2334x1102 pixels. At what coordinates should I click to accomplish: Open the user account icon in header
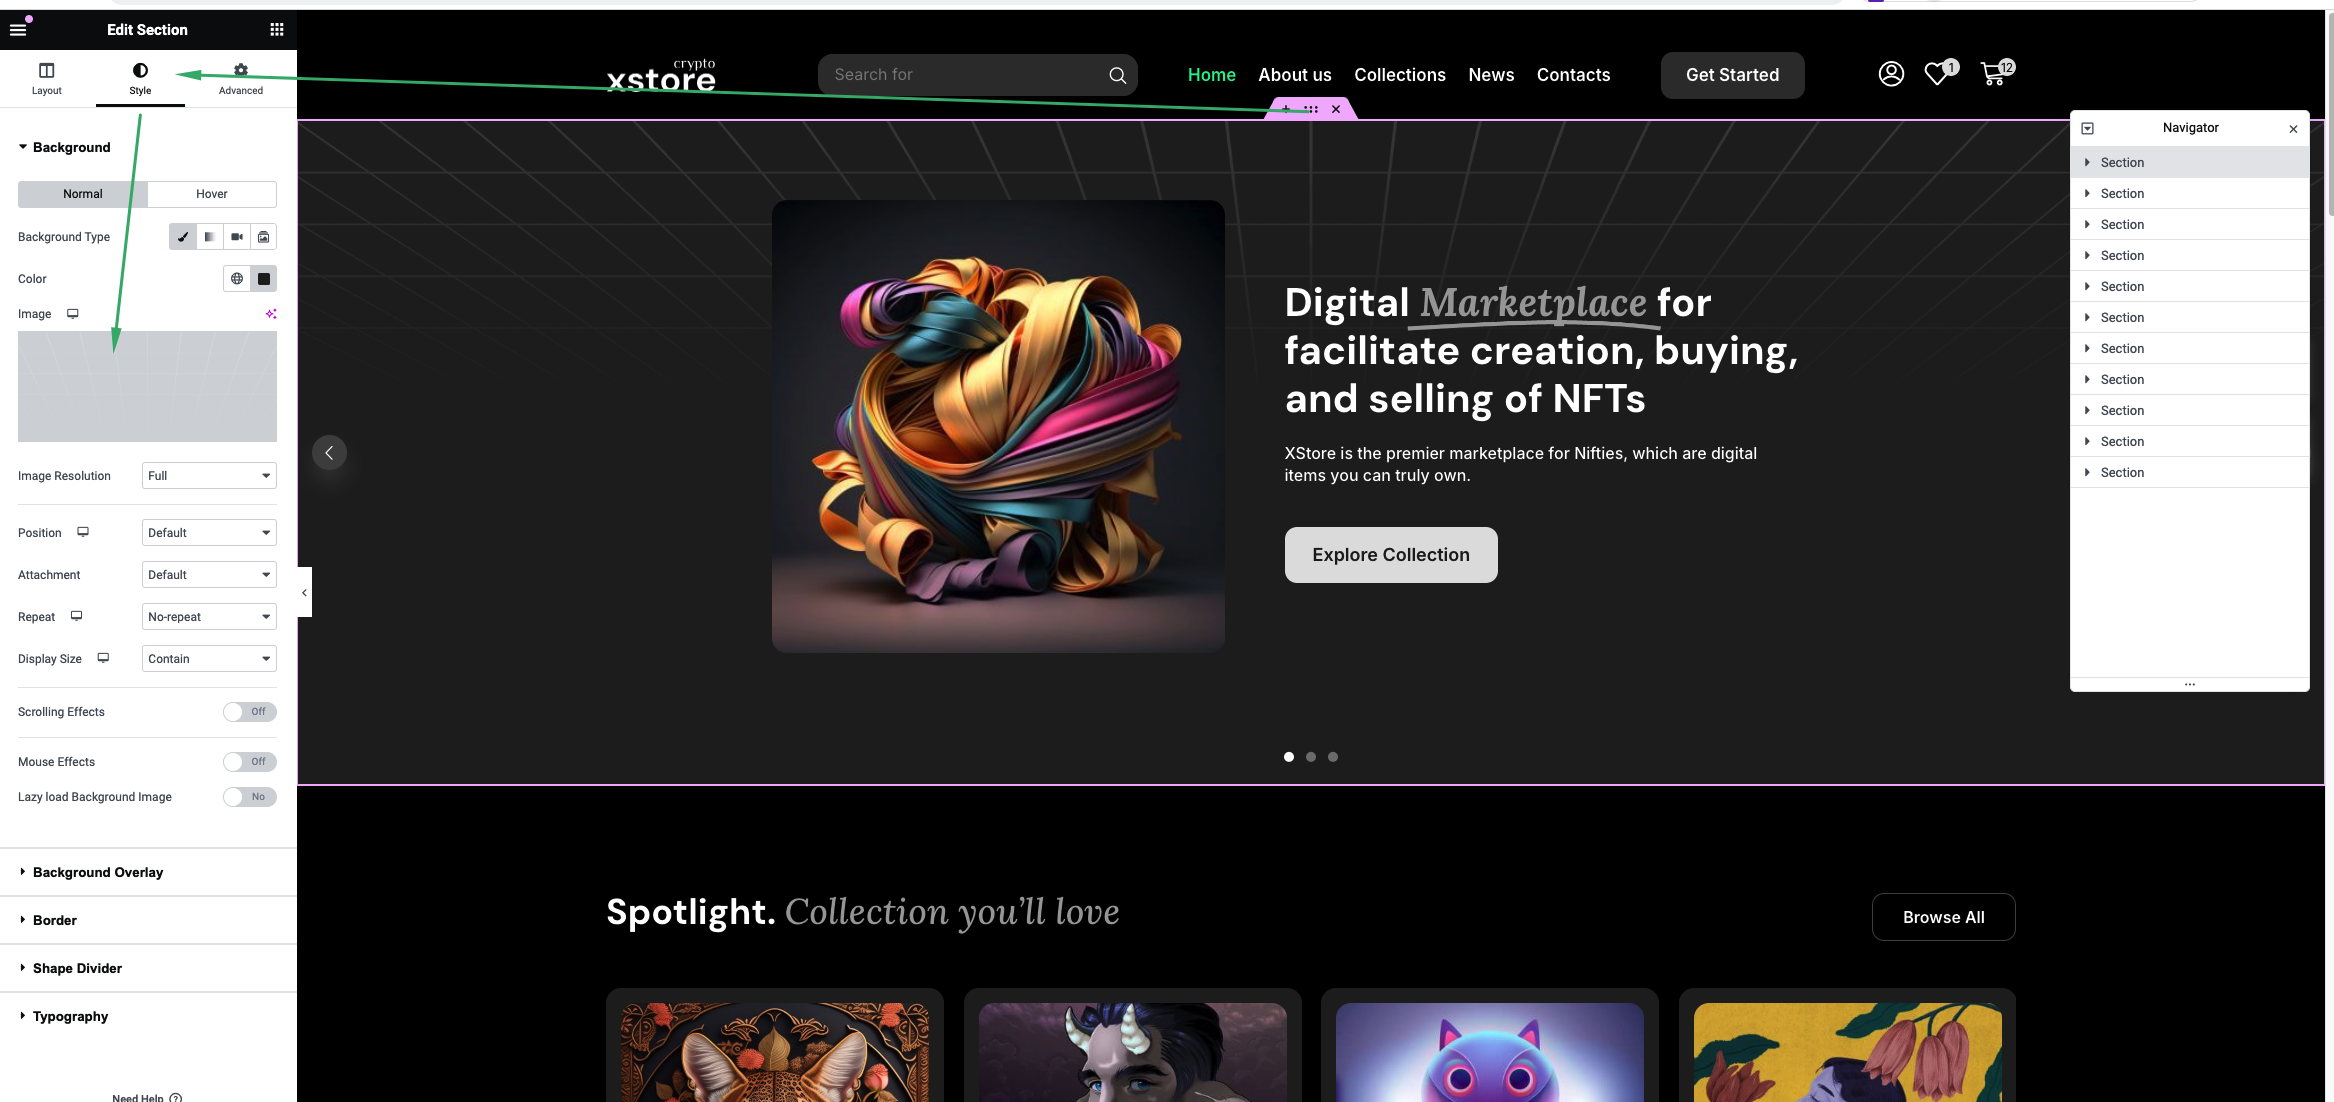1891,74
